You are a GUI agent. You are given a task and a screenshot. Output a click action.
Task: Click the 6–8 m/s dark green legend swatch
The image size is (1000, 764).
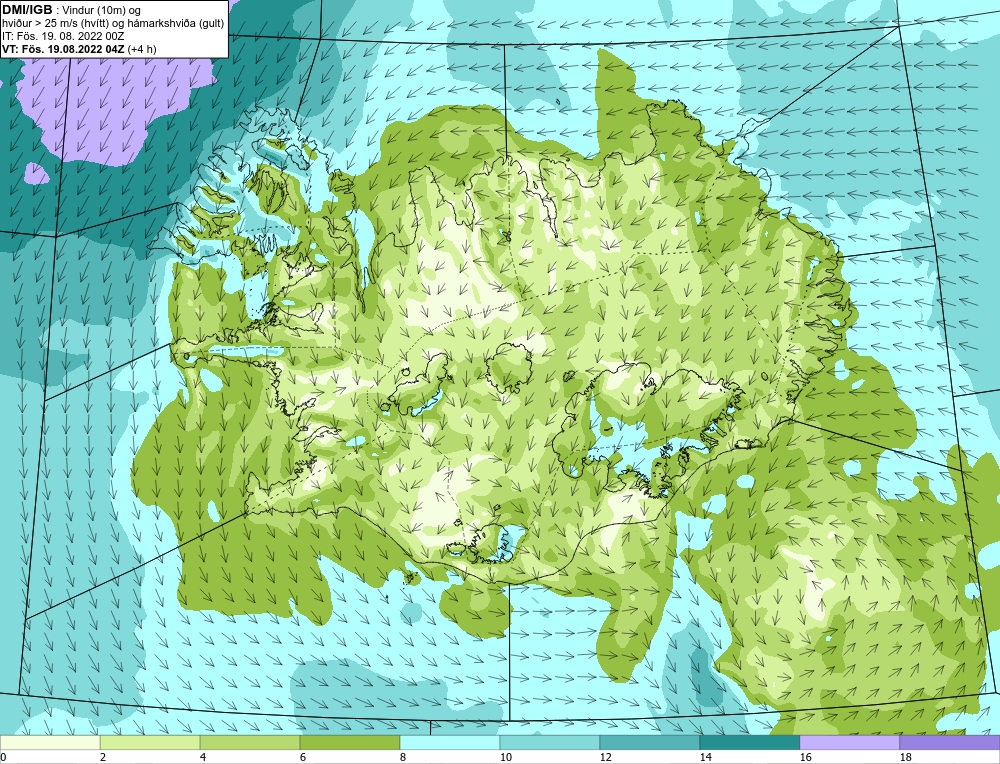(350, 743)
